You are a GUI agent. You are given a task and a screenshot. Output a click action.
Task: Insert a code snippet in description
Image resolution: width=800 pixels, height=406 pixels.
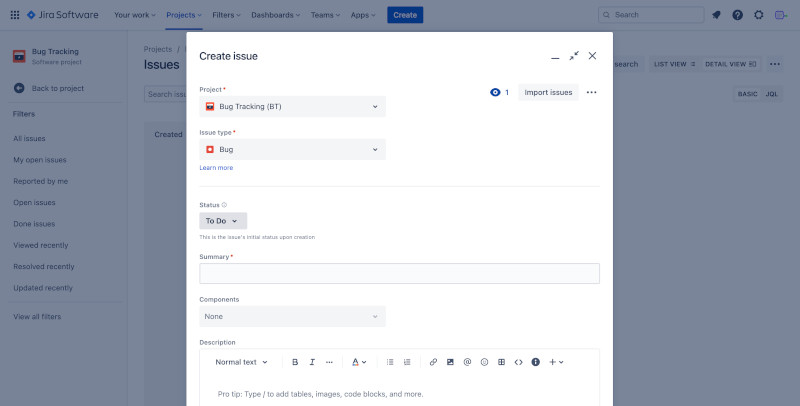pyautogui.click(x=518, y=362)
